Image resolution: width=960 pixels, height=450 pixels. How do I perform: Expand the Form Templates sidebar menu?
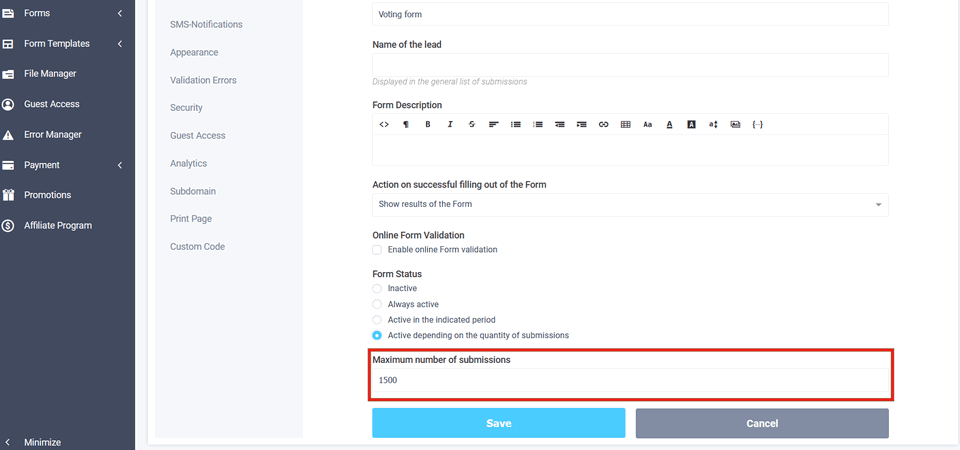(67, 44)
